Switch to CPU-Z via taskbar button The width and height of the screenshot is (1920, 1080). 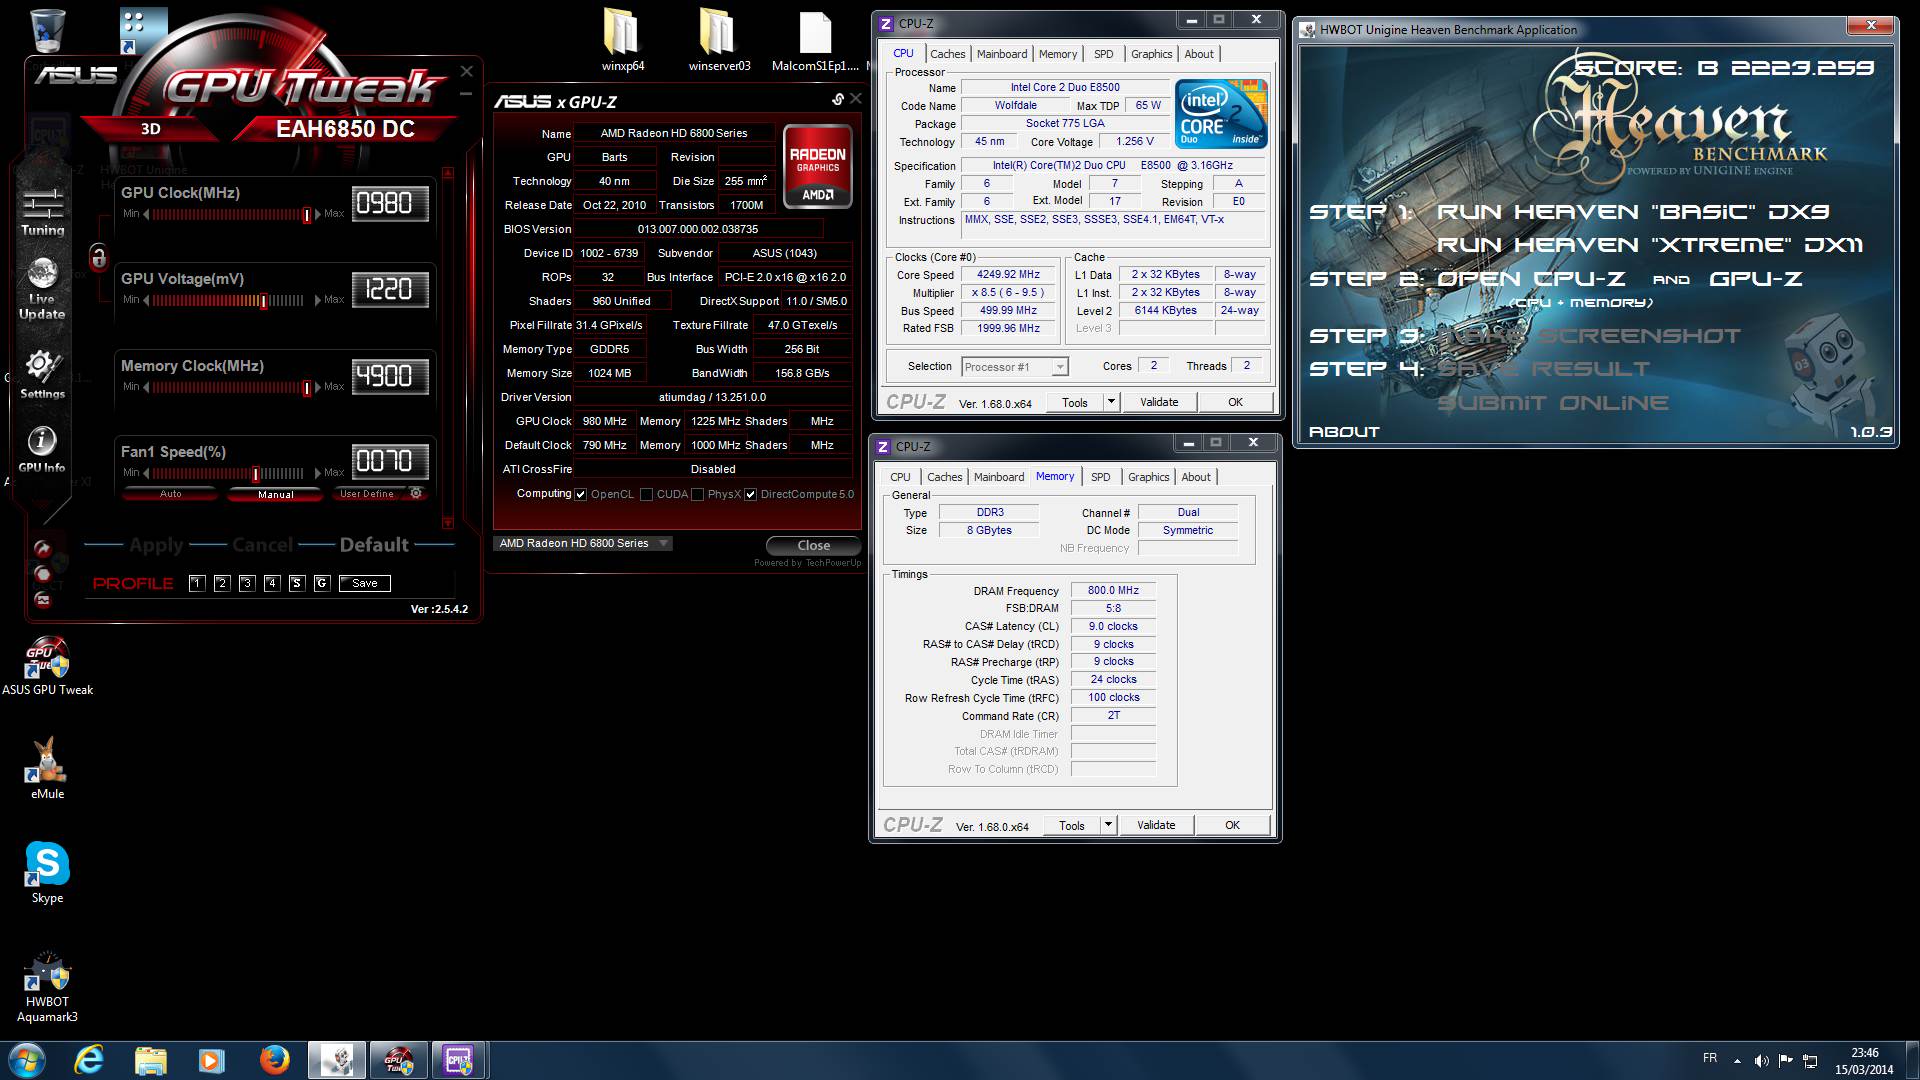coord(459,1060)
